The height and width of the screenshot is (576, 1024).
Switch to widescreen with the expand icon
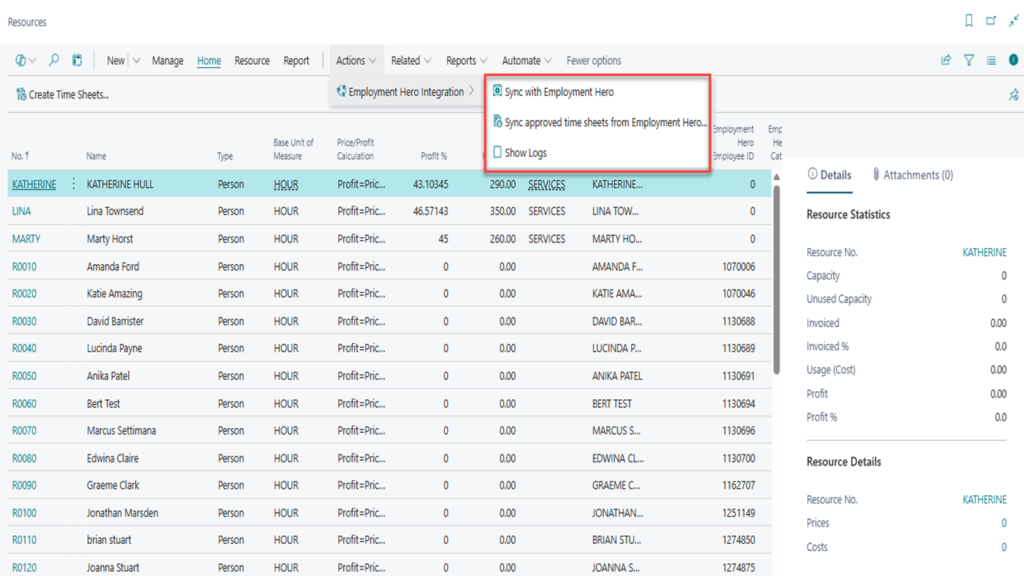point(1015,20)
